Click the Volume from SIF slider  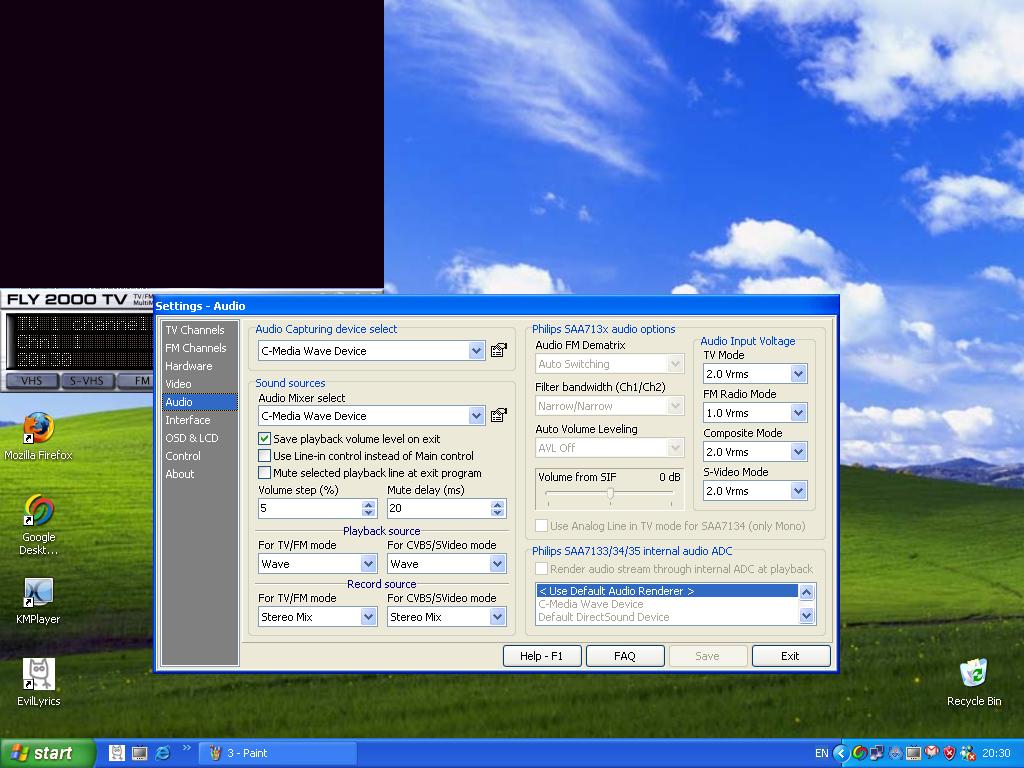pyautogui.click(x=610, y=493)
